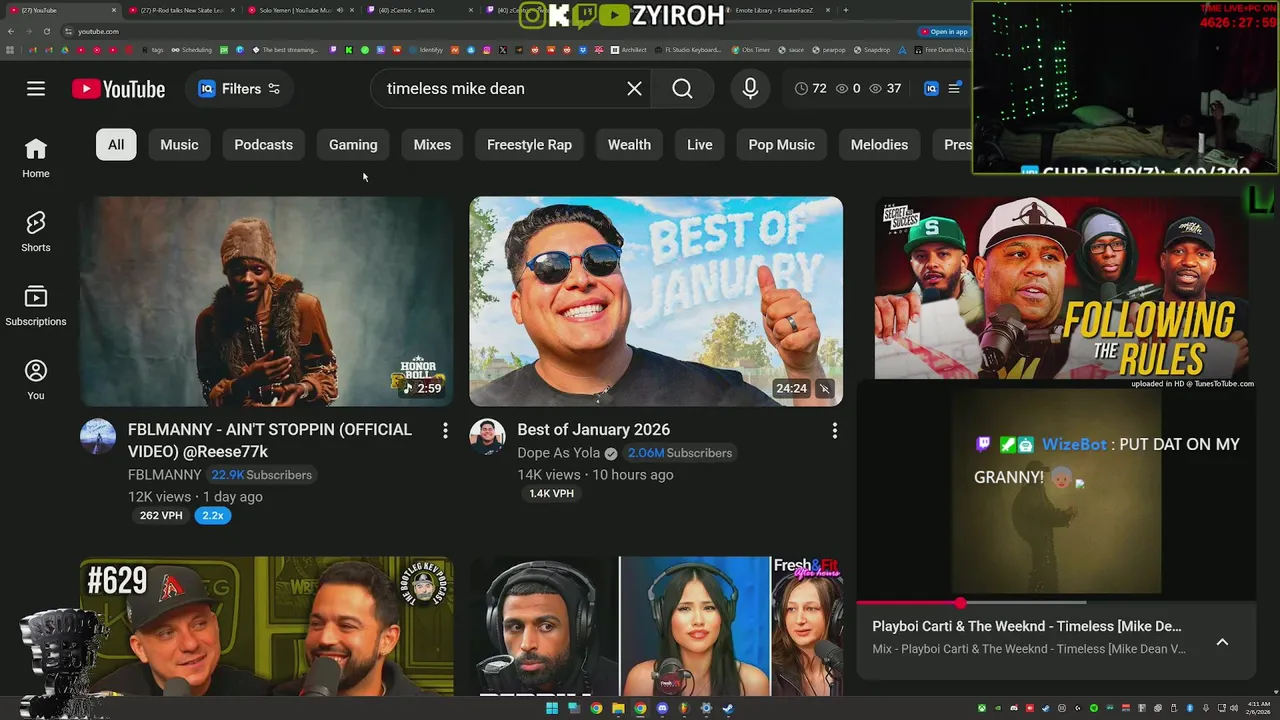The height and width of the screenshot is (720, 1280).
Task: Open the You sidebar item
Action: tap(36, 381)
